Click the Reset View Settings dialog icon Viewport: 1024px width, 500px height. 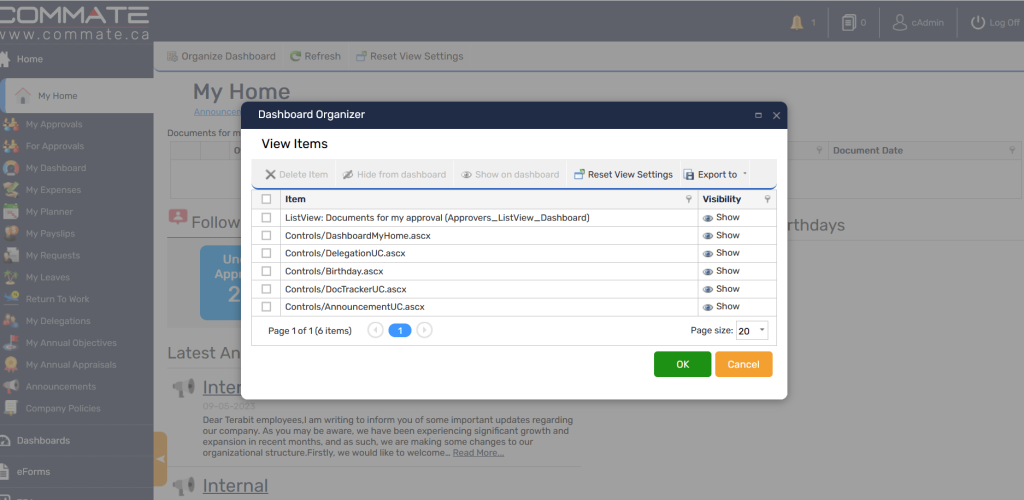pos(579,174)
